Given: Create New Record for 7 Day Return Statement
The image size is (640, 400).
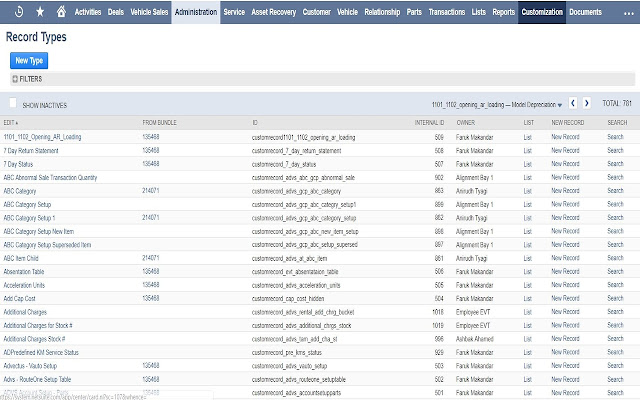Looking at the screenshot, I should pyautogui.click(x=565, y=150).
